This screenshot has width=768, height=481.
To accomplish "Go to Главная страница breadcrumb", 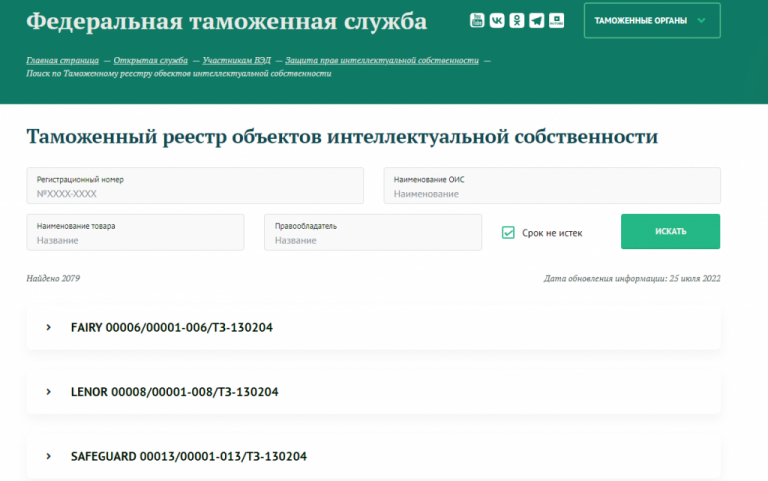I will point(62,60).
